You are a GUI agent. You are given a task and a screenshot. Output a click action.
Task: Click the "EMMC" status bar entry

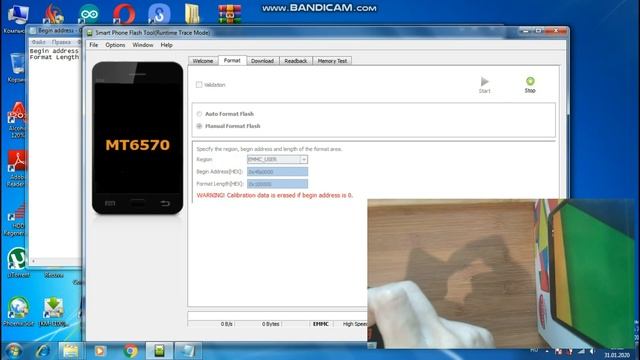click(321, 324)
